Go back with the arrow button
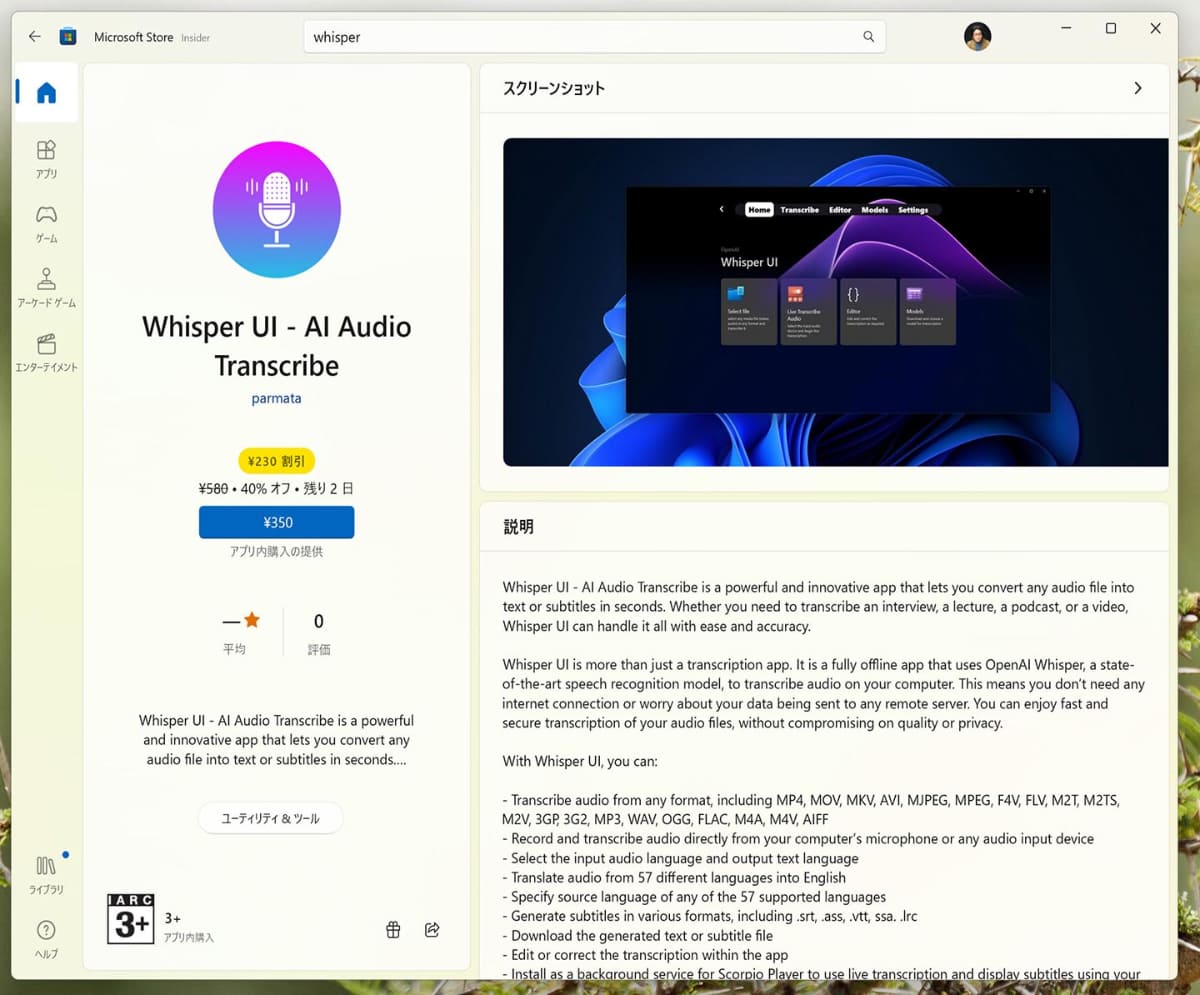The image size is (1200, 995). tap(35, 37)
